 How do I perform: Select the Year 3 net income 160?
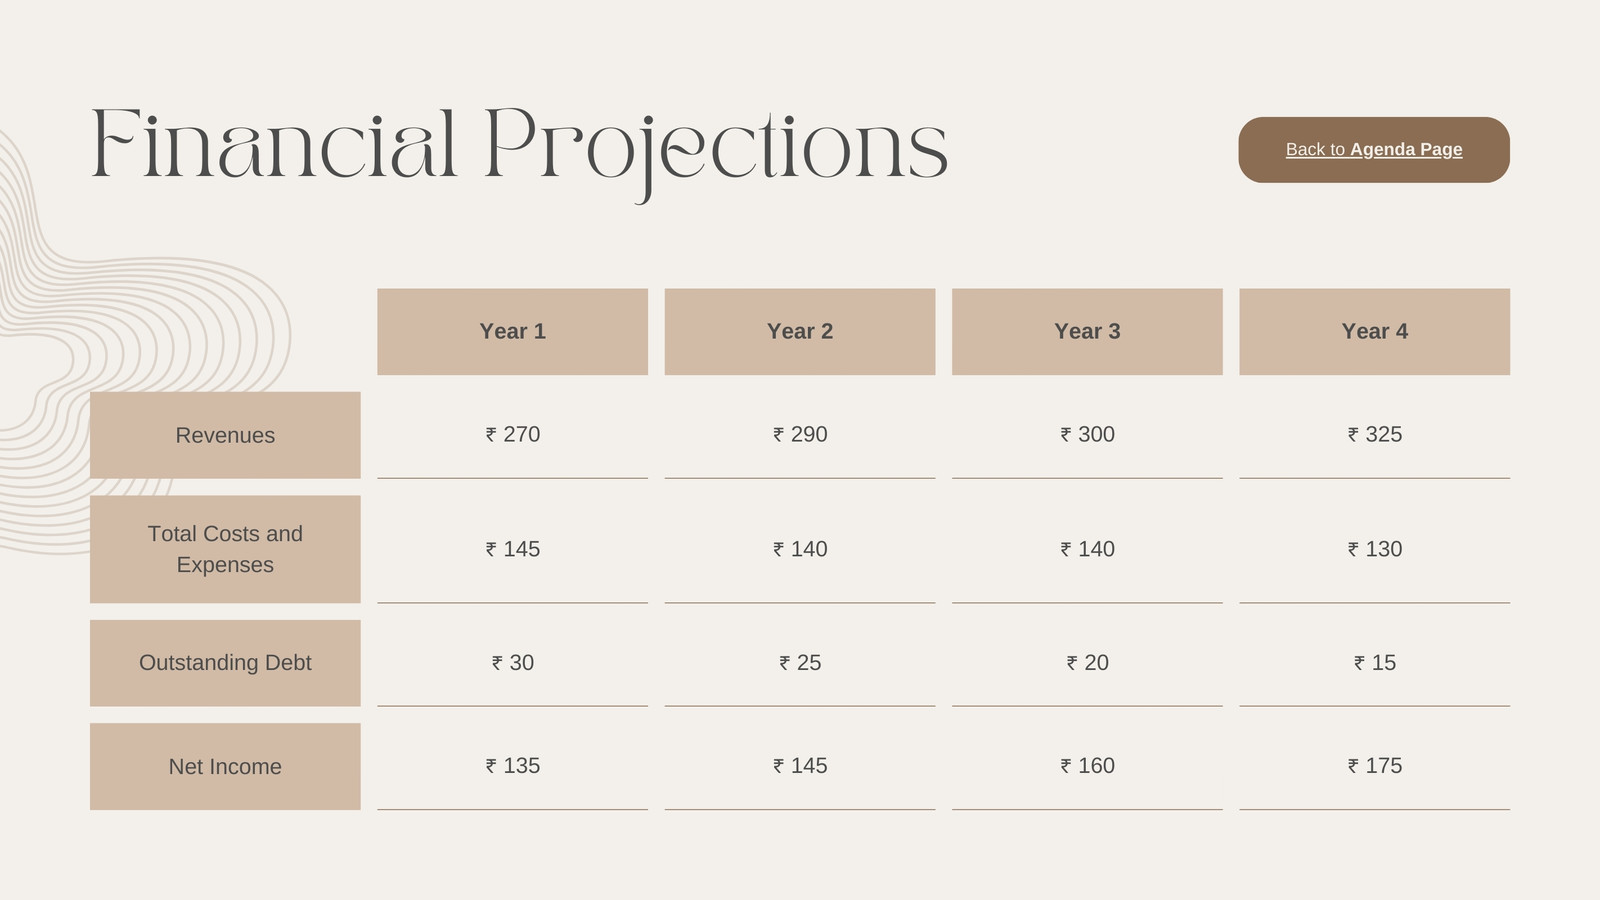(1088, 766)
